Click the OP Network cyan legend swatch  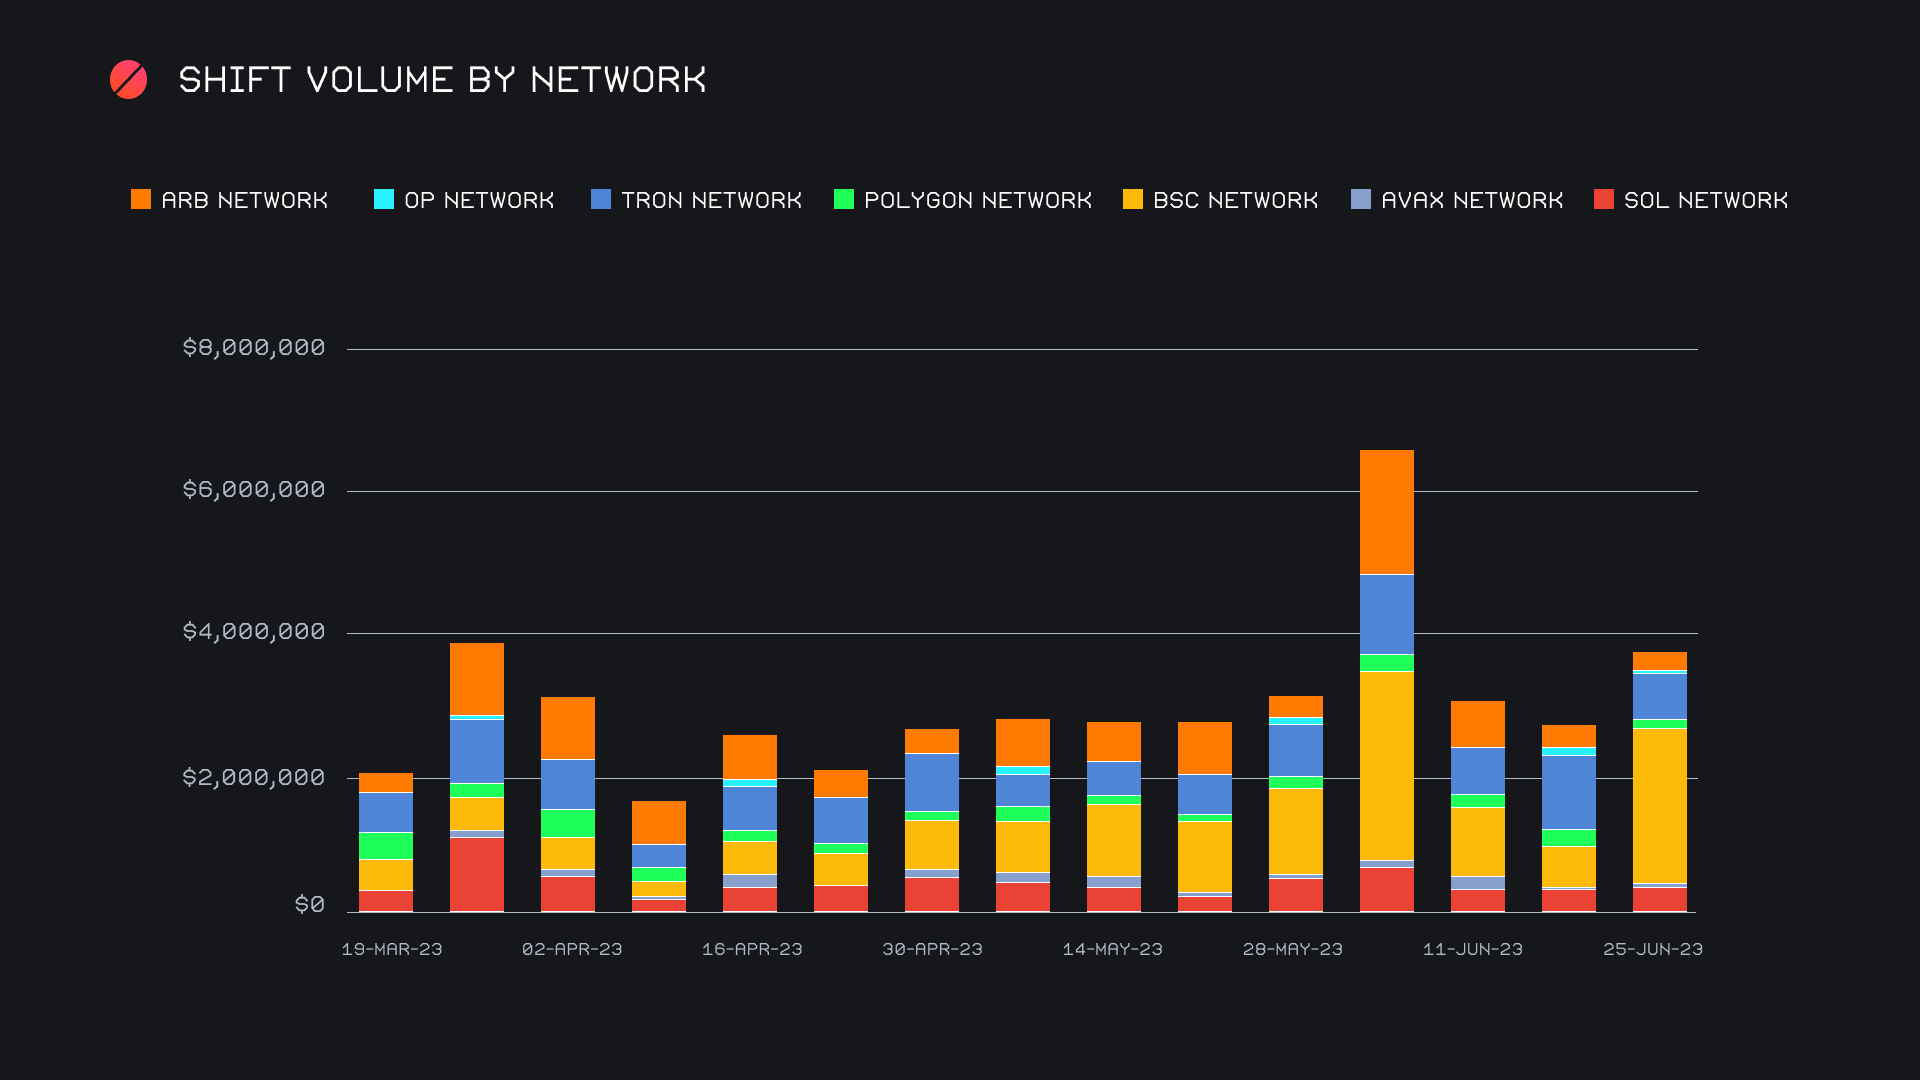tap(384, 200)
